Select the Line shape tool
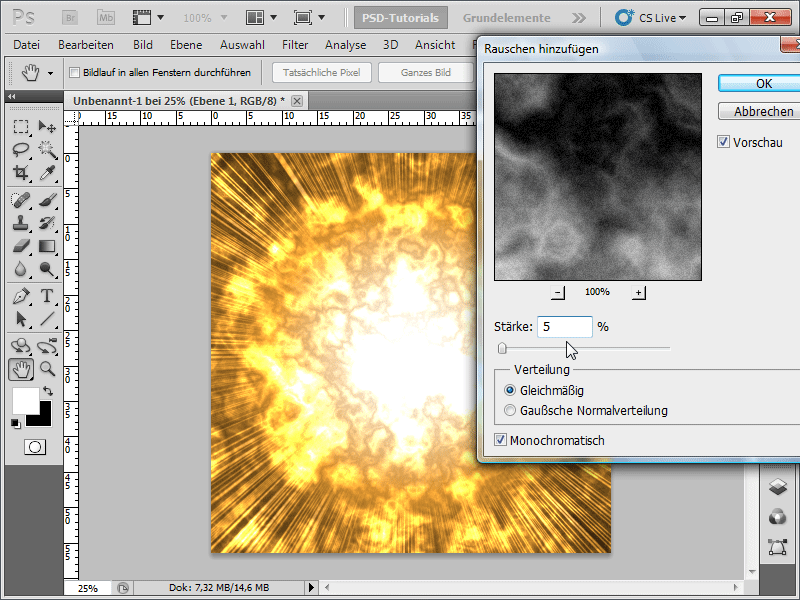Image resolution: width=800 pixels, height=600 pixels. tap(47, 319)
